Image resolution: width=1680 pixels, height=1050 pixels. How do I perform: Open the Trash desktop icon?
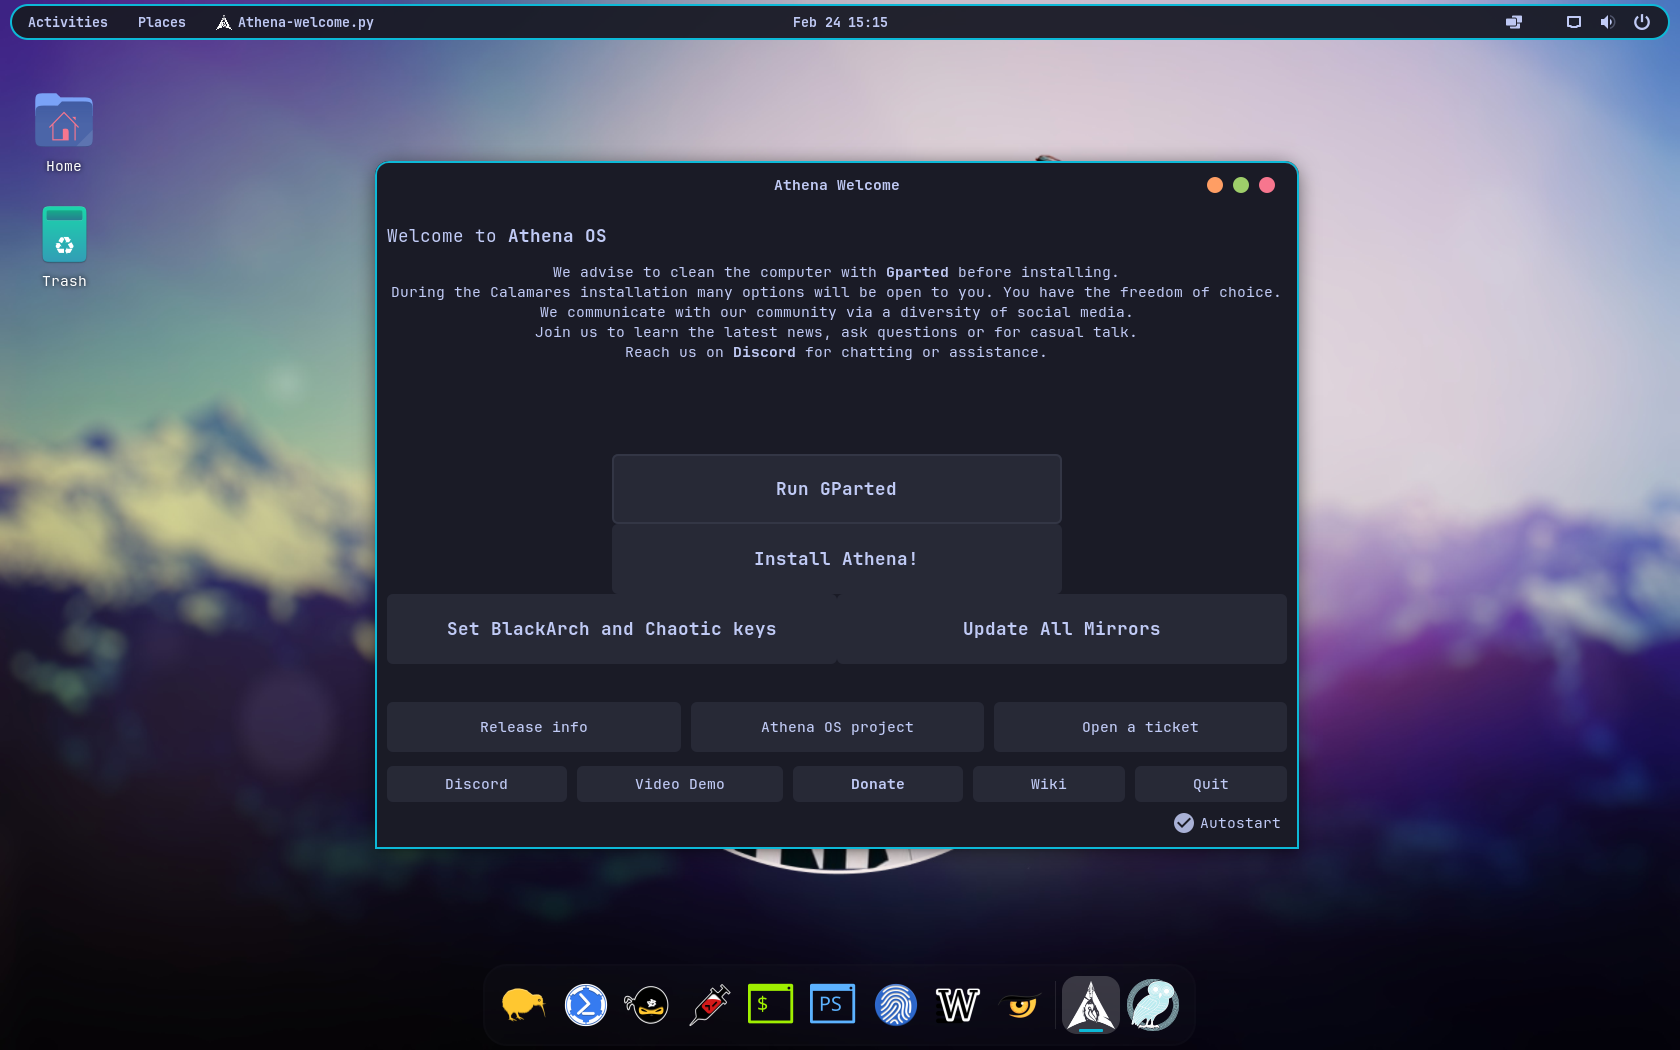64,248
